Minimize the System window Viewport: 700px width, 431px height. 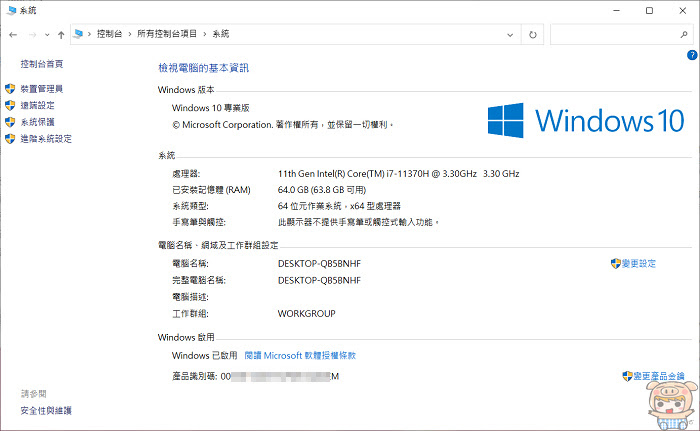(617, 10)
